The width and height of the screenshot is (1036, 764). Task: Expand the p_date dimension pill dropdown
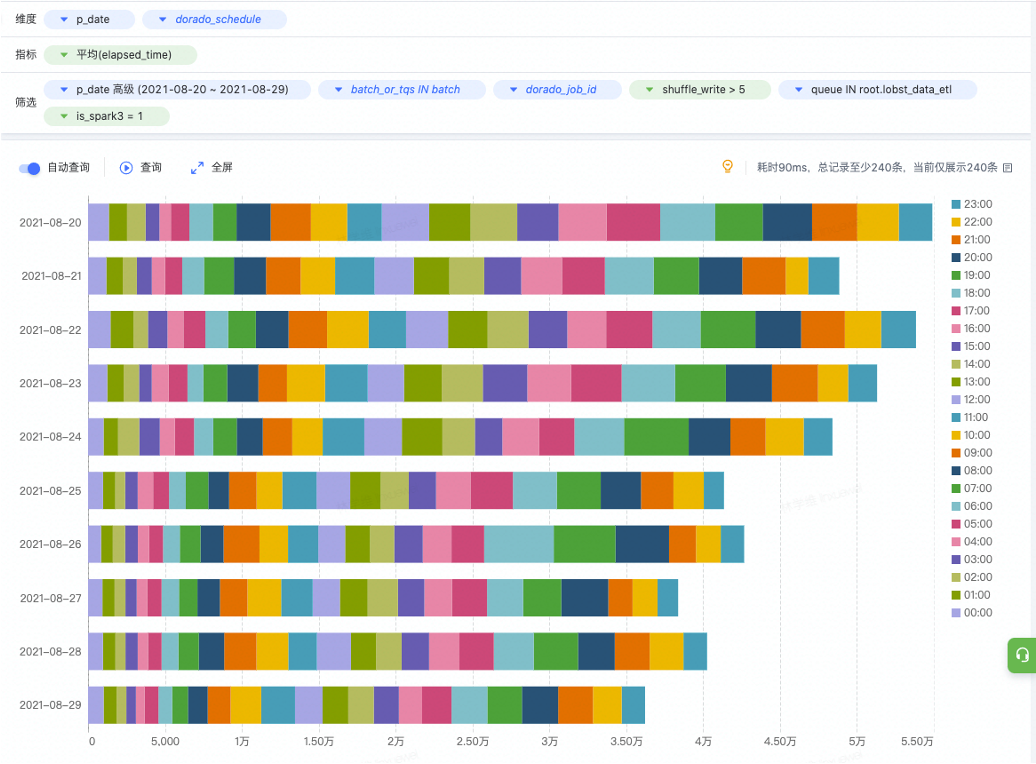[64, 20]
